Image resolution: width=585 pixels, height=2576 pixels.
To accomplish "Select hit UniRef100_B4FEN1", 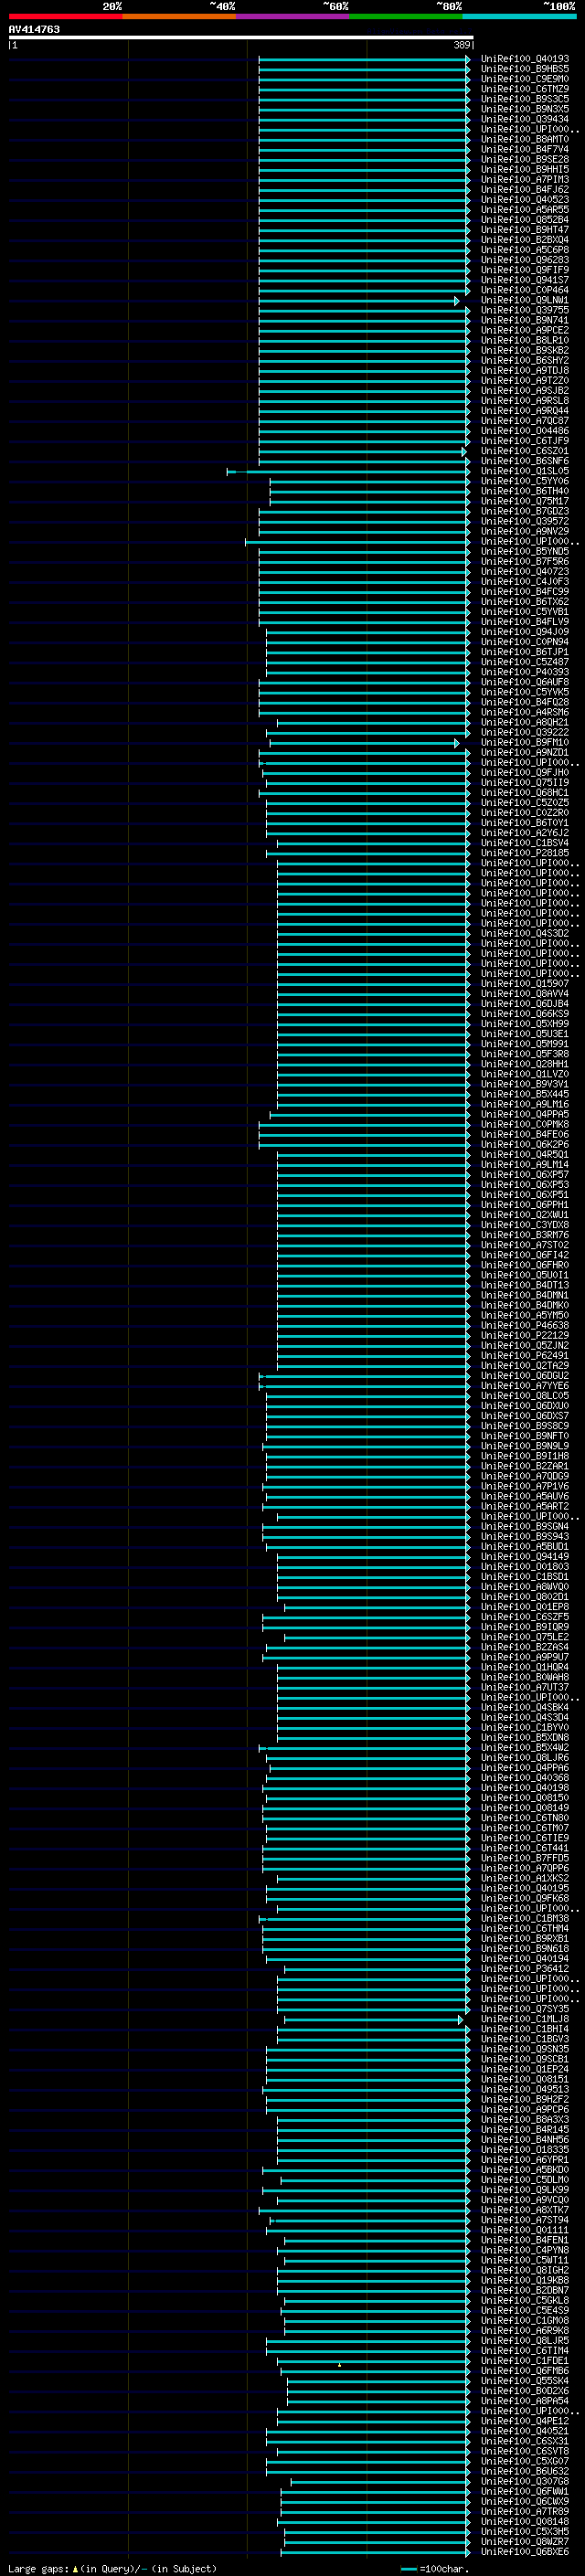I will point(524,2240).
